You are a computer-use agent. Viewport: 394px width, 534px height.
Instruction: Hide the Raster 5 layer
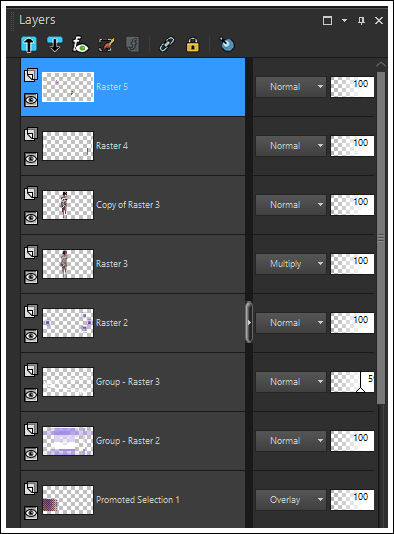tap(31, 100)
